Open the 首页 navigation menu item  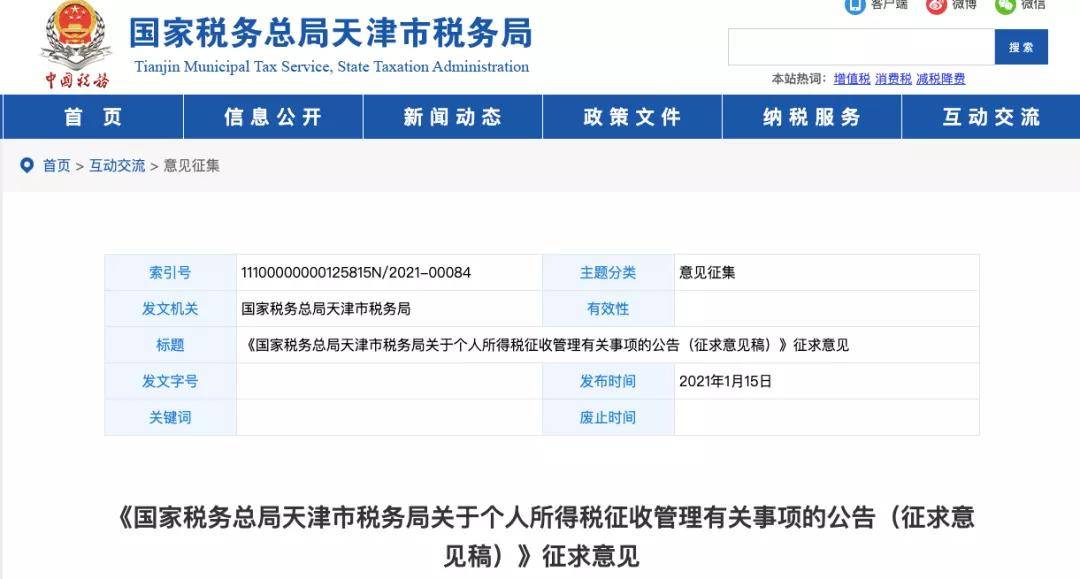[x=93, y=117]
